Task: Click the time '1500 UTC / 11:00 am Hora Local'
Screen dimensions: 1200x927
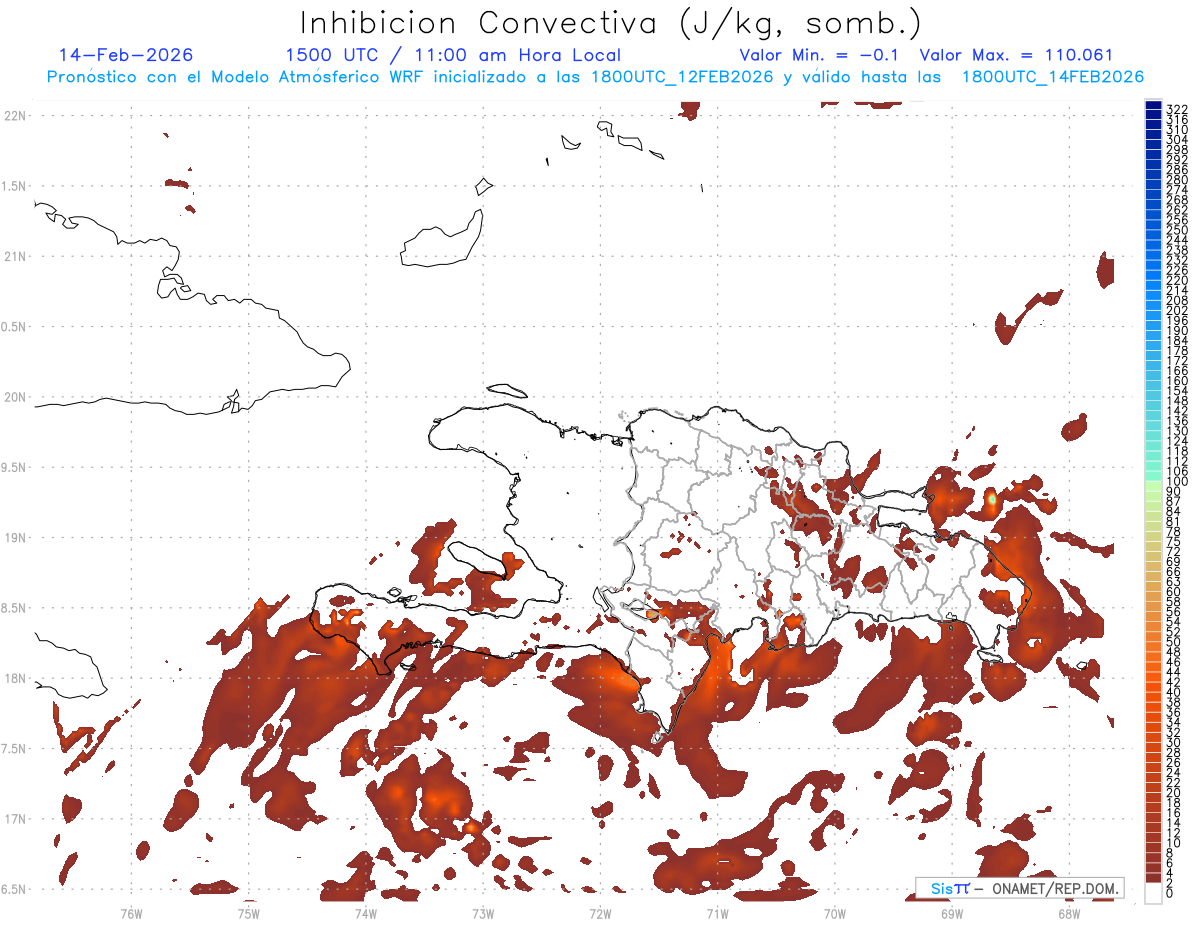Action: (453, 56)
